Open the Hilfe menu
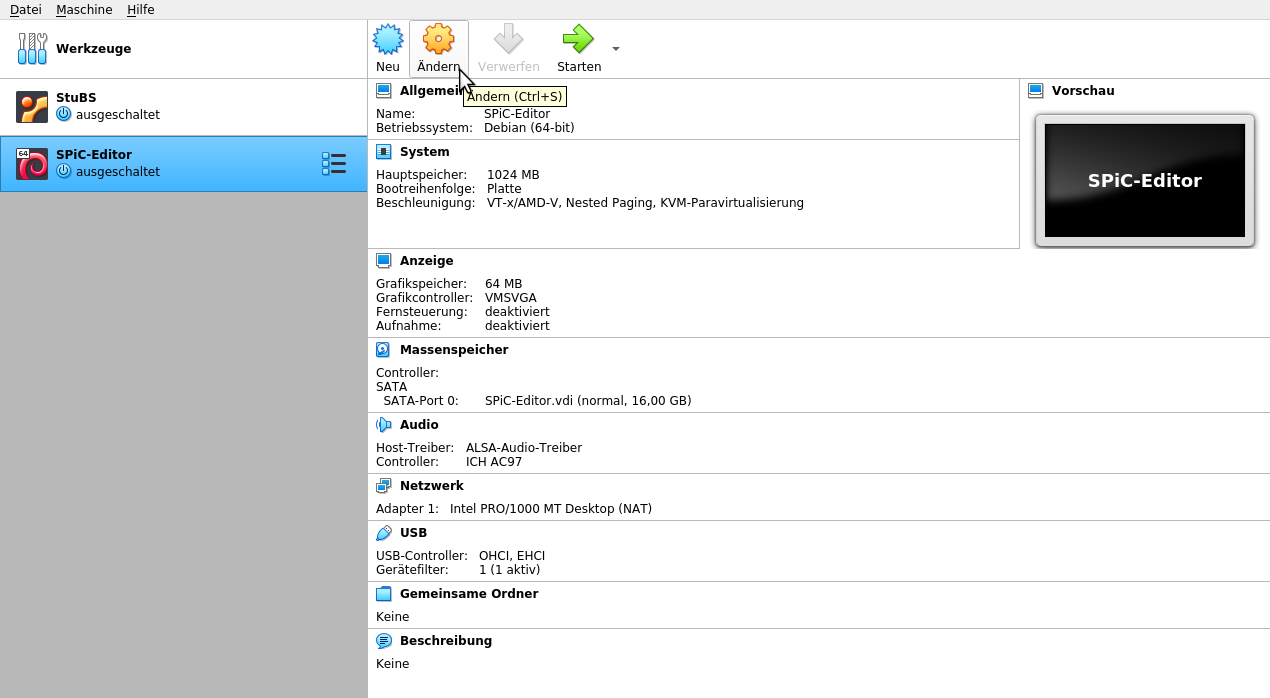Viewport: 1270px width, 698px height. (141, 9)
